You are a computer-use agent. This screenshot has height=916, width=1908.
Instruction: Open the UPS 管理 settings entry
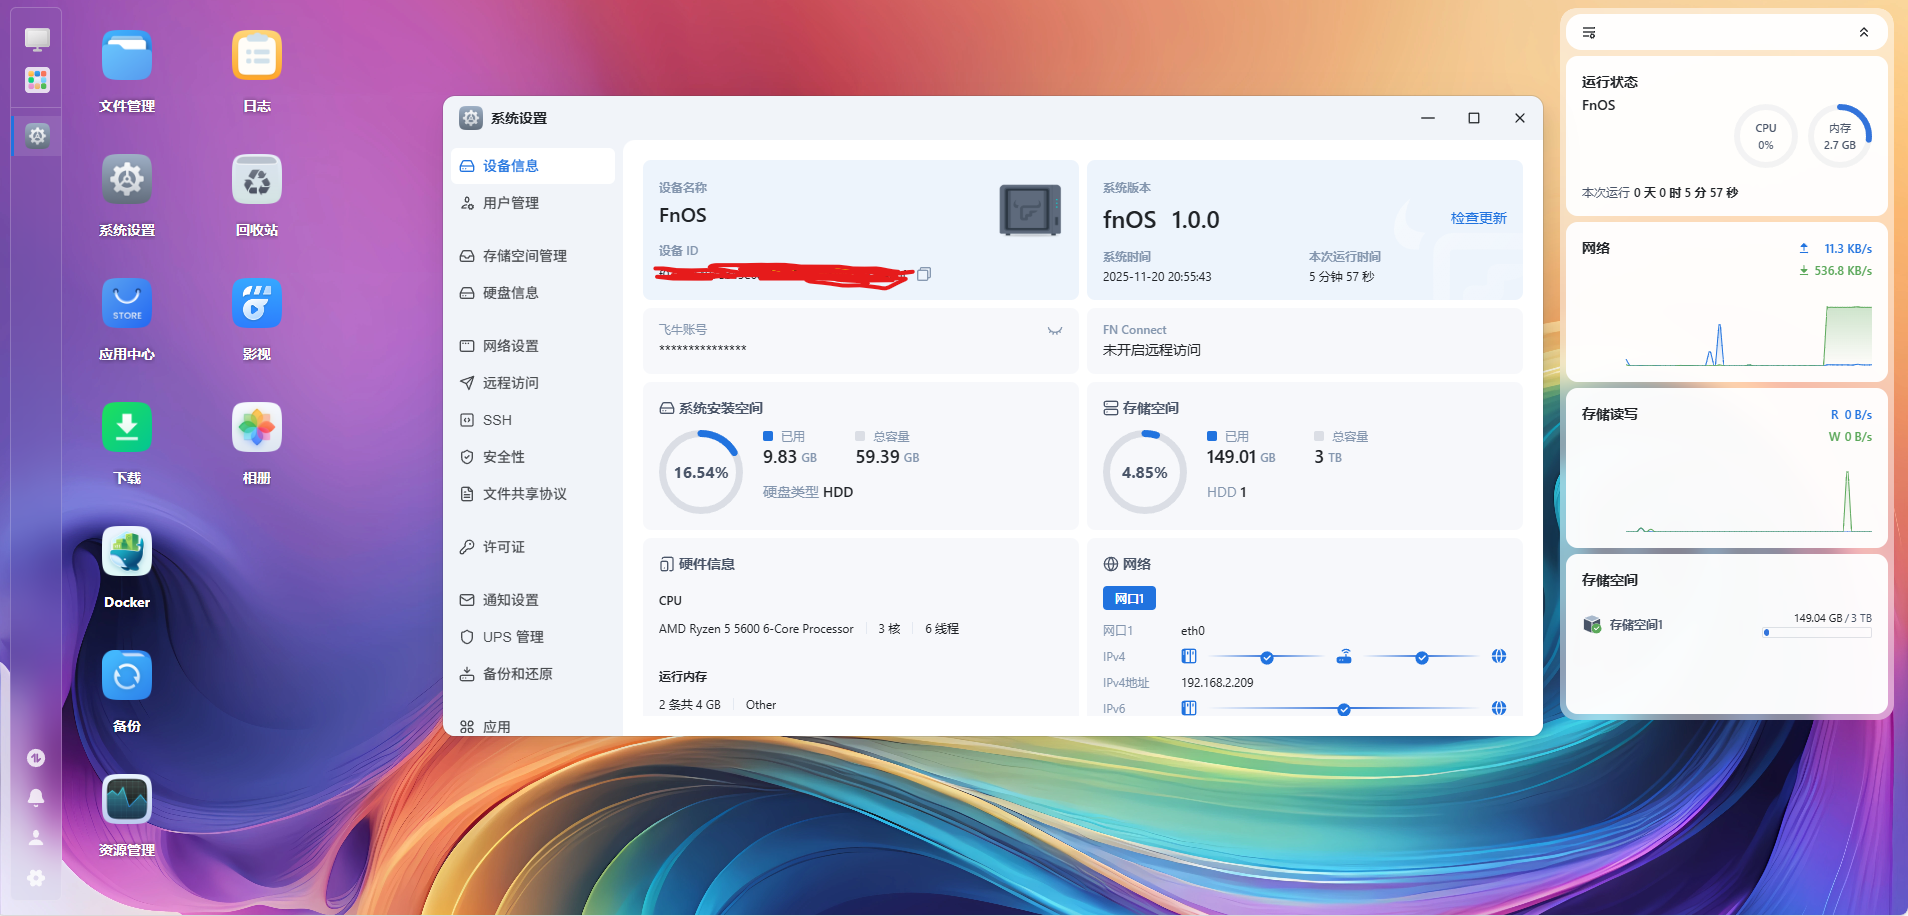[x=511, y=636]
